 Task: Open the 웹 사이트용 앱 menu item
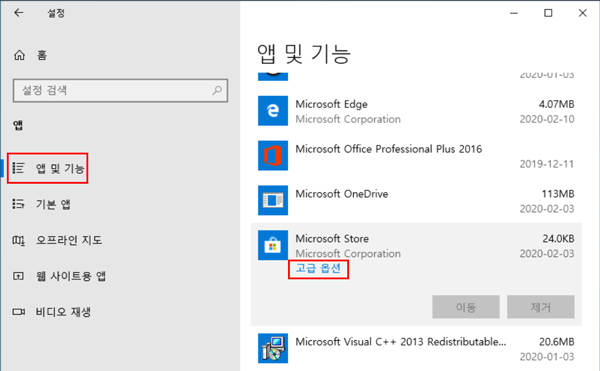71,276
